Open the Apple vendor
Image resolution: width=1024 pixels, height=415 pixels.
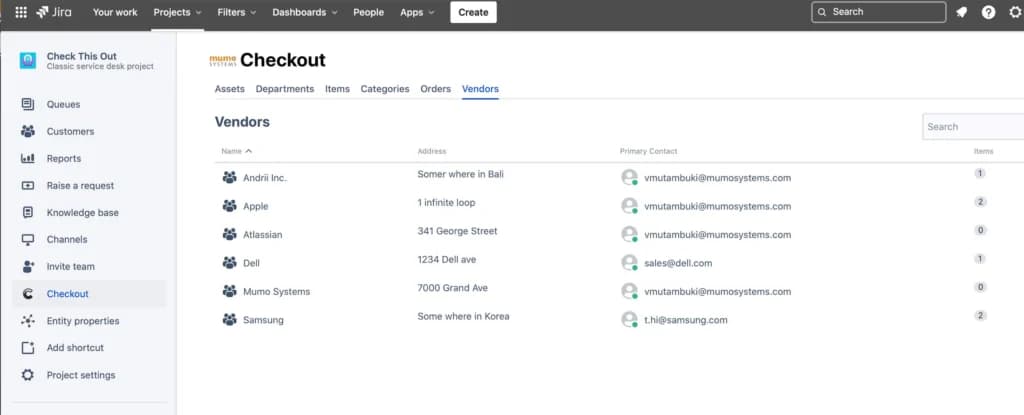[256, 207]
